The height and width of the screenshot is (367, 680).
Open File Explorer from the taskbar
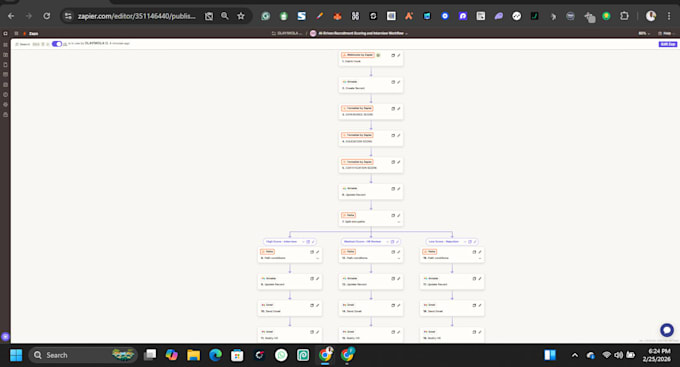click(193, 355)
